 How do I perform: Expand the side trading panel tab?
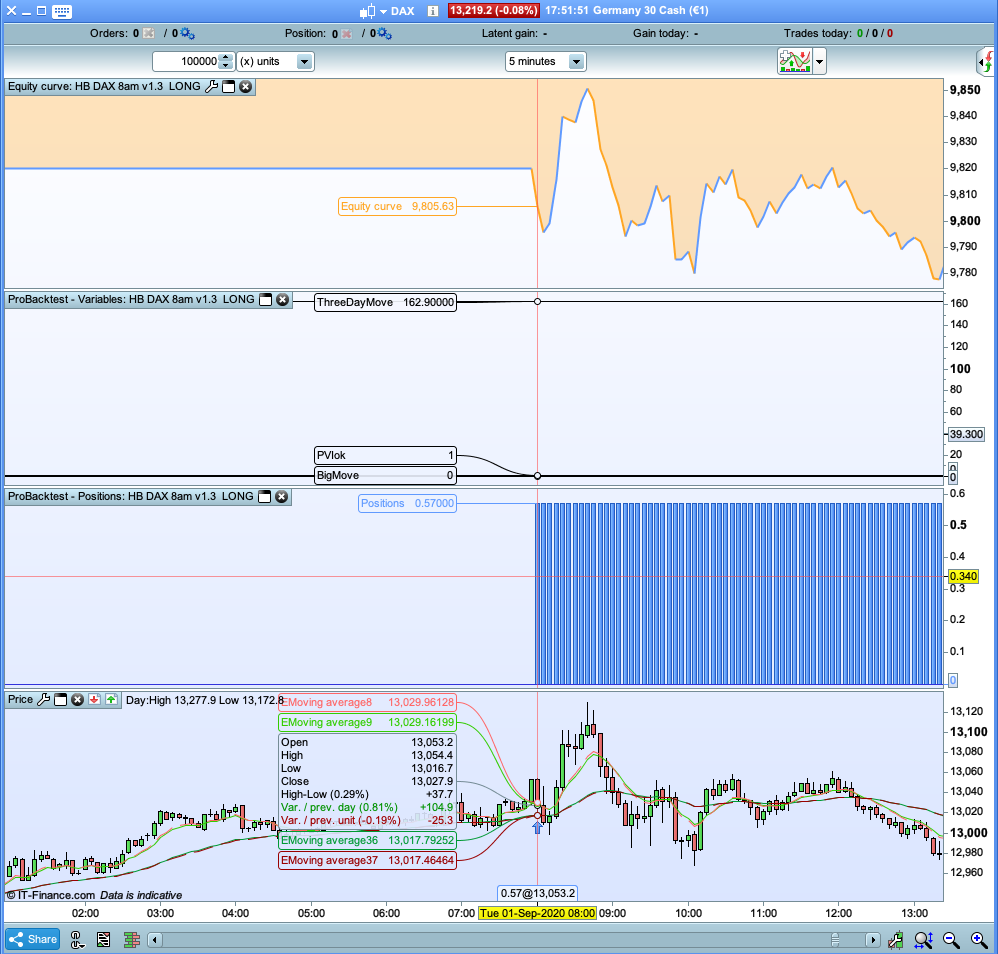click(985, 62)
